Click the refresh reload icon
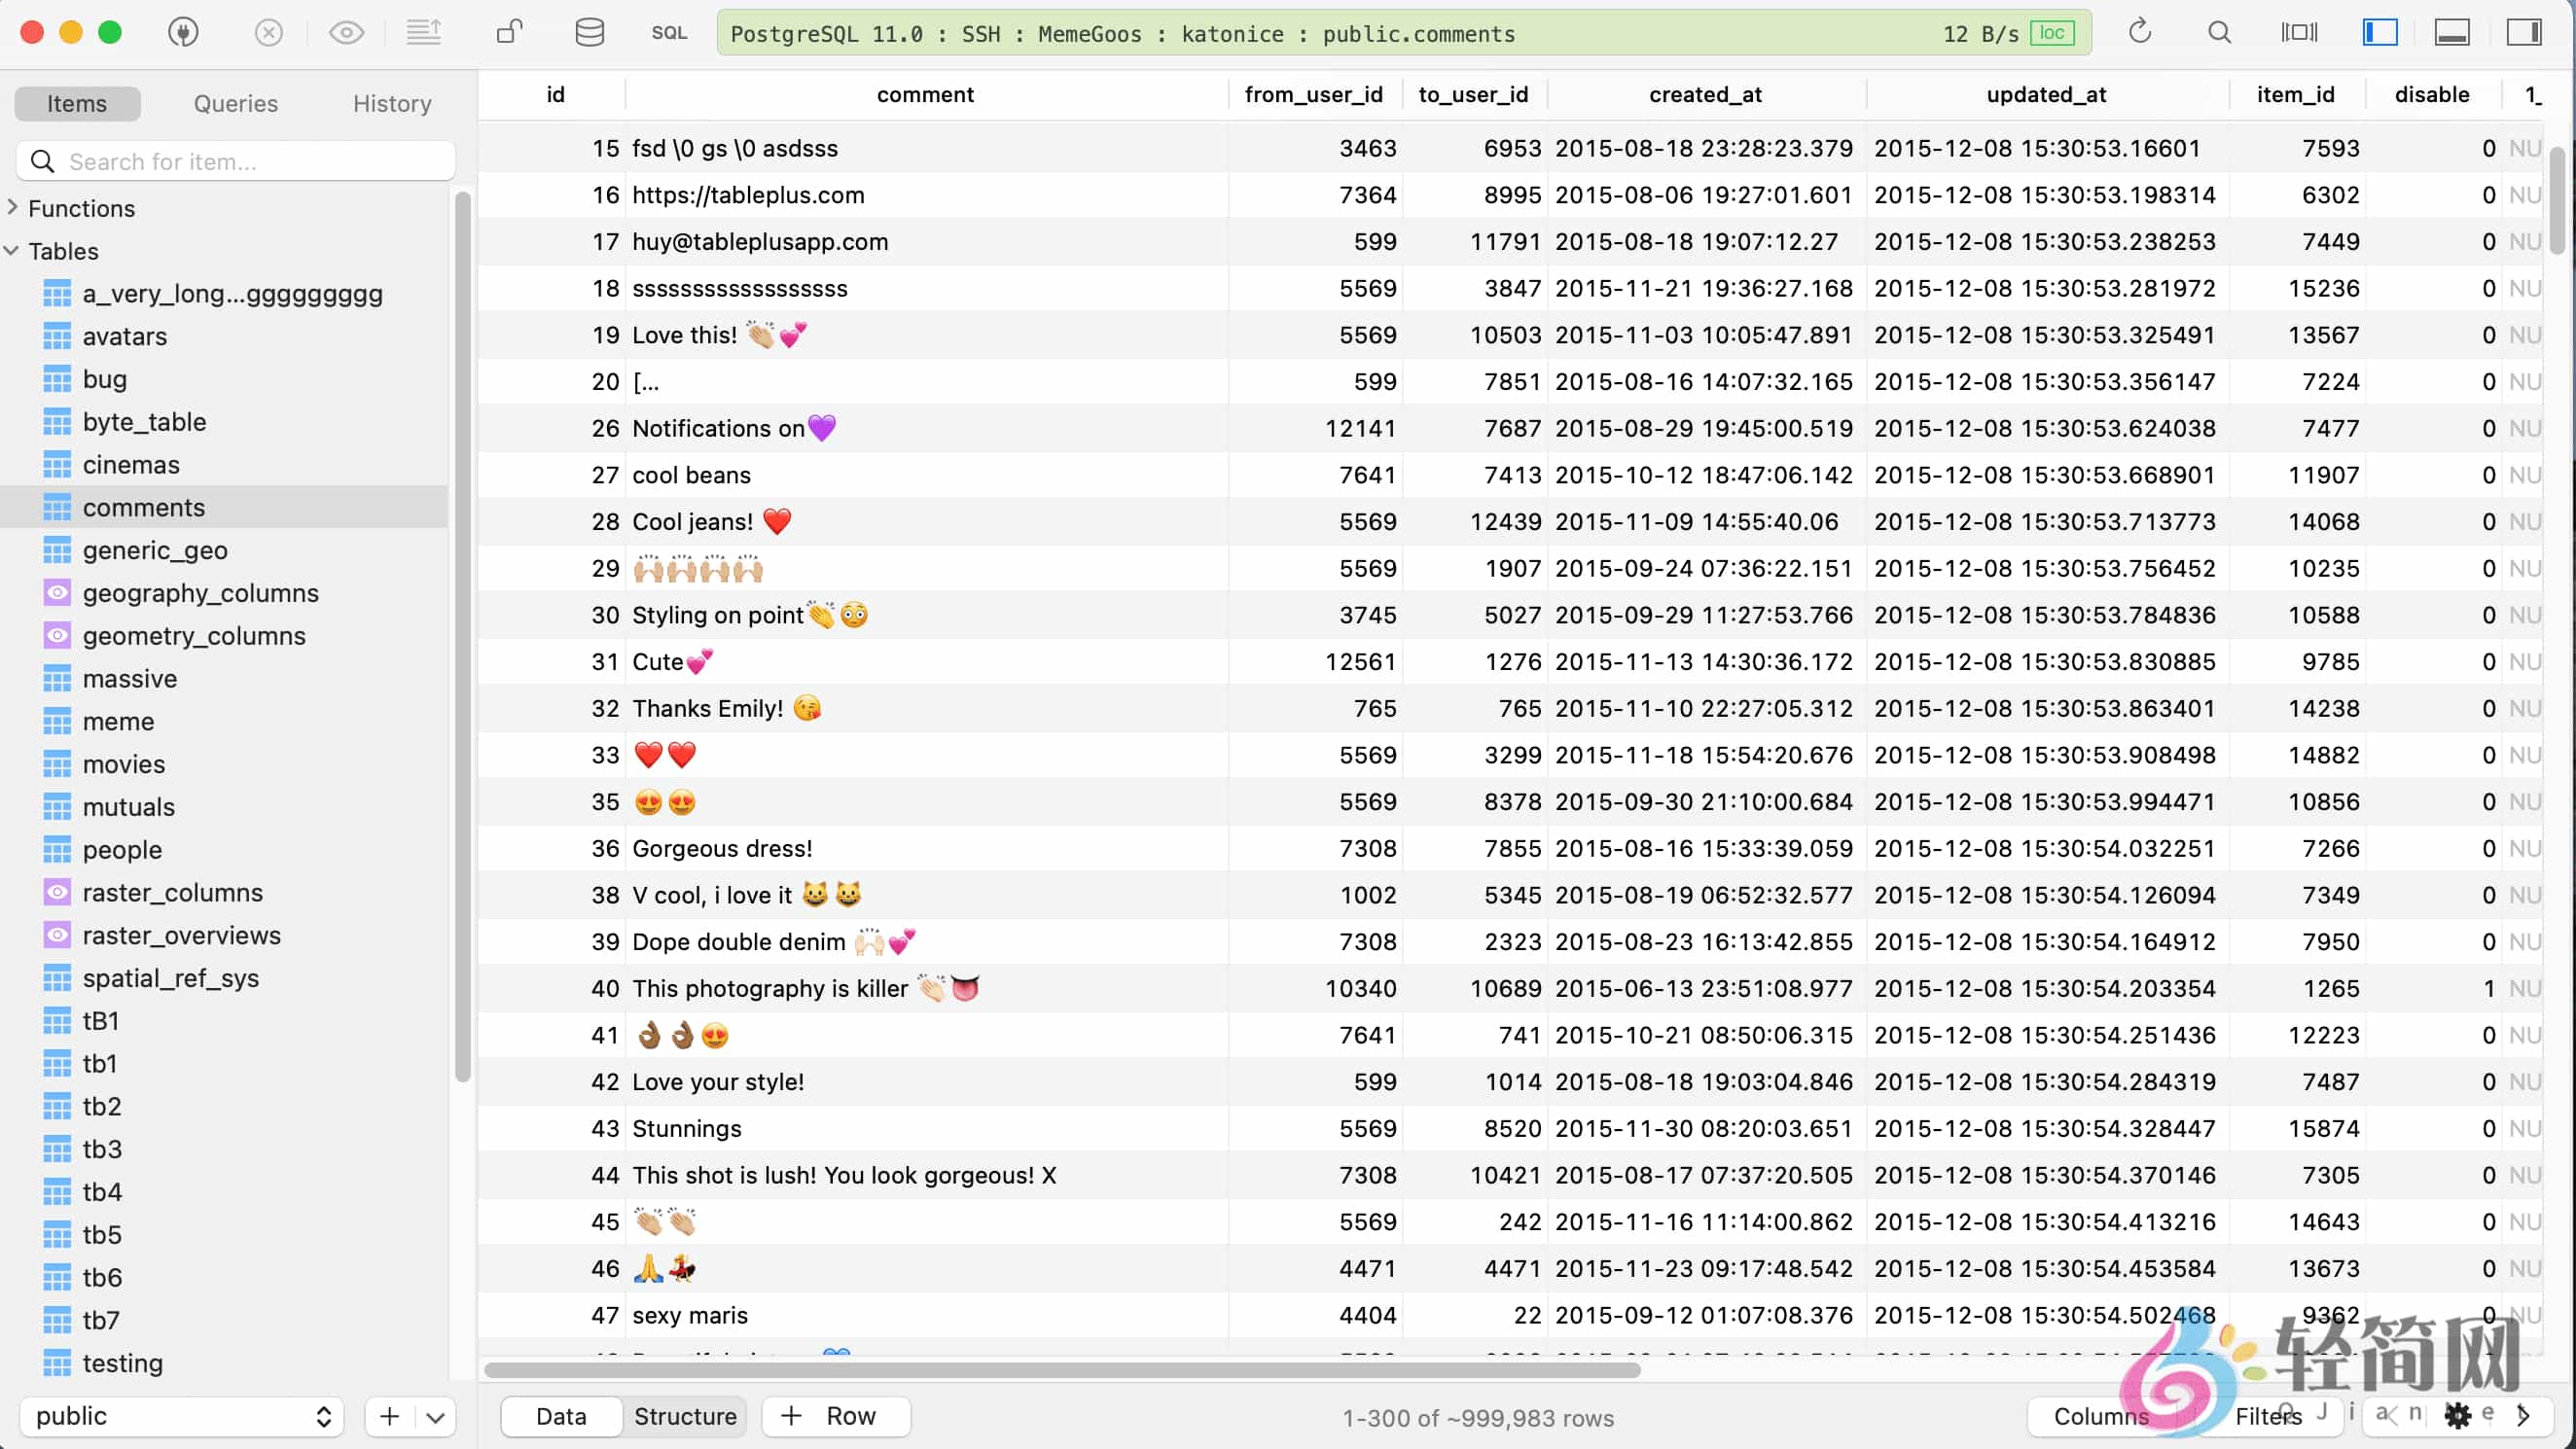The image size is (2576, 1449). (x=2139, y=33)
